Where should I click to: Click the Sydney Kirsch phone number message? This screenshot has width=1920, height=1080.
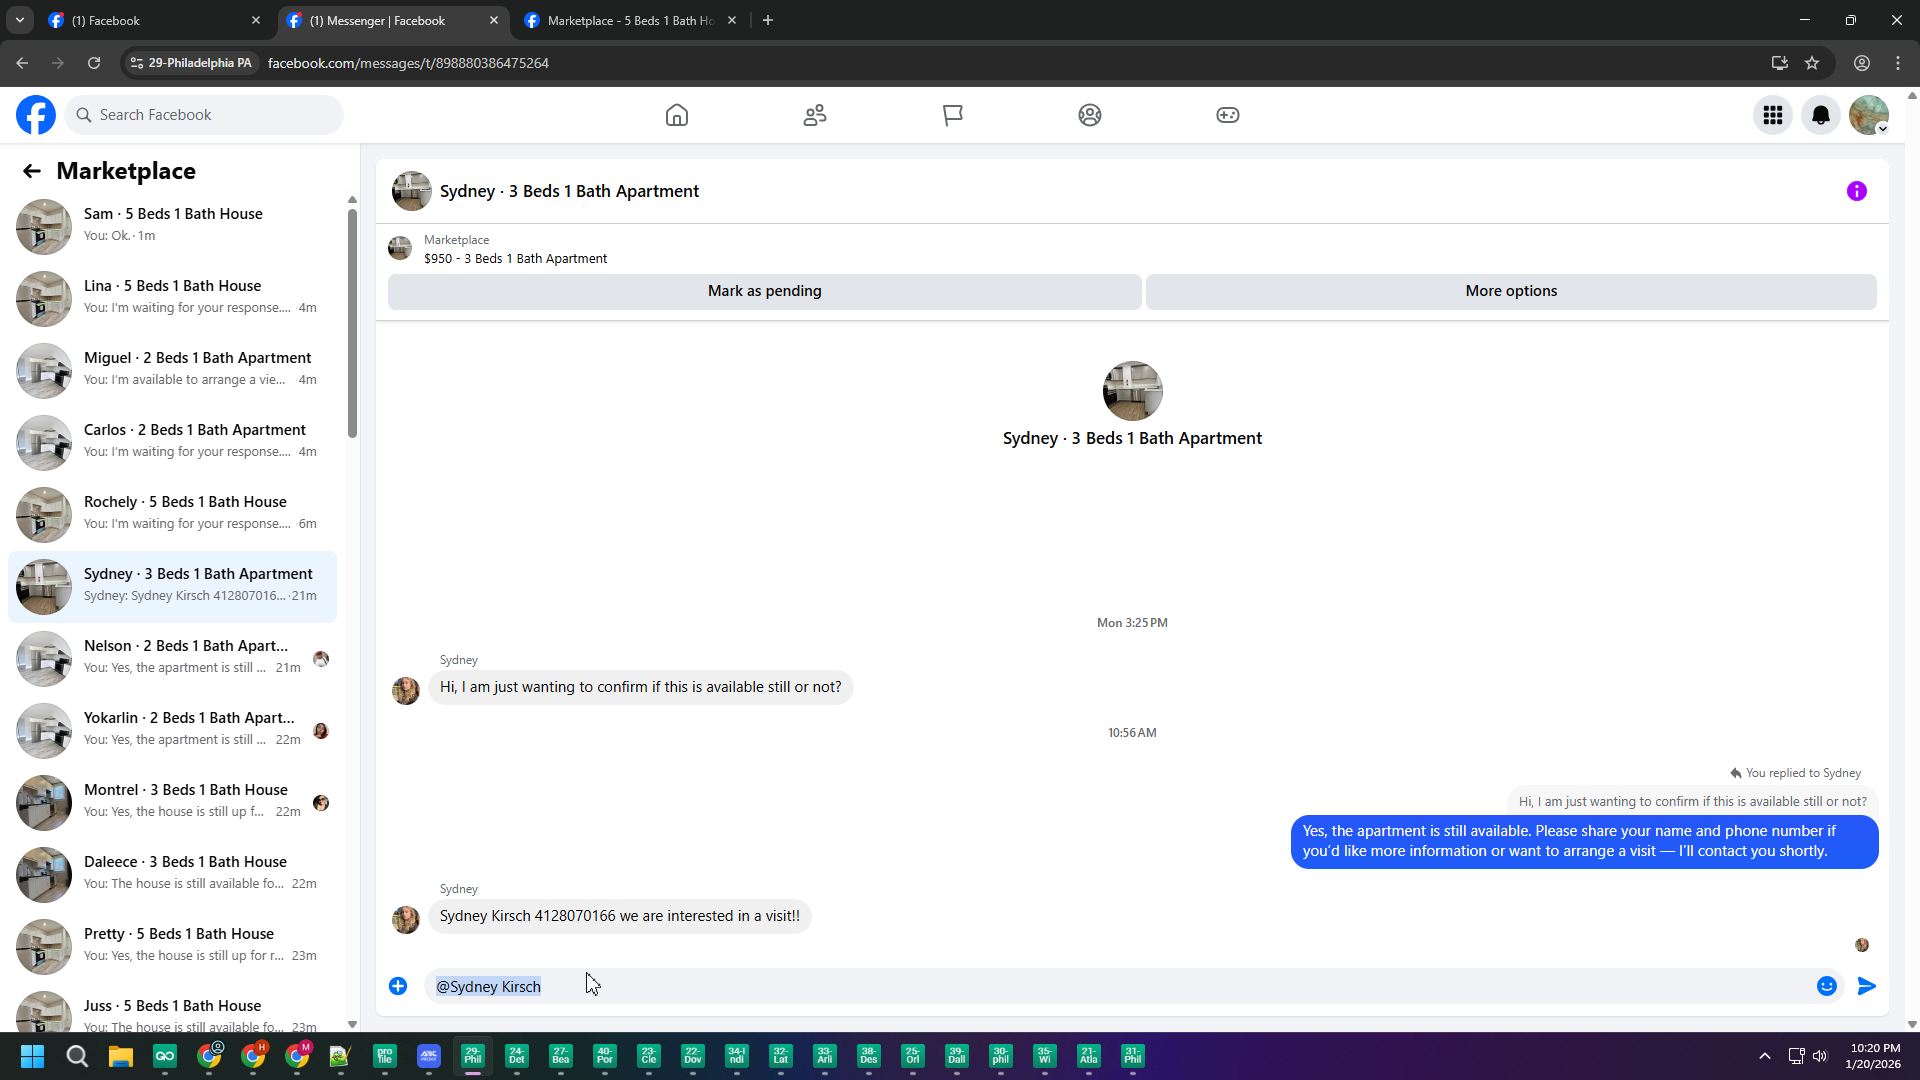click(x=620, y=916)
